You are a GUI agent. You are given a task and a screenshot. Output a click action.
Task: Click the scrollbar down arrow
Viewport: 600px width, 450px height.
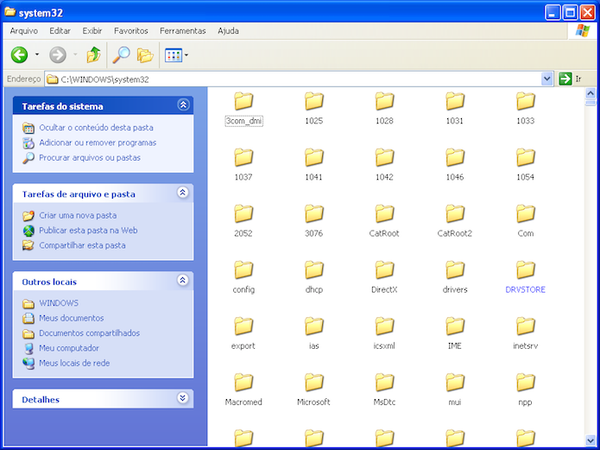pyautogui.click(x=590, y=440)
